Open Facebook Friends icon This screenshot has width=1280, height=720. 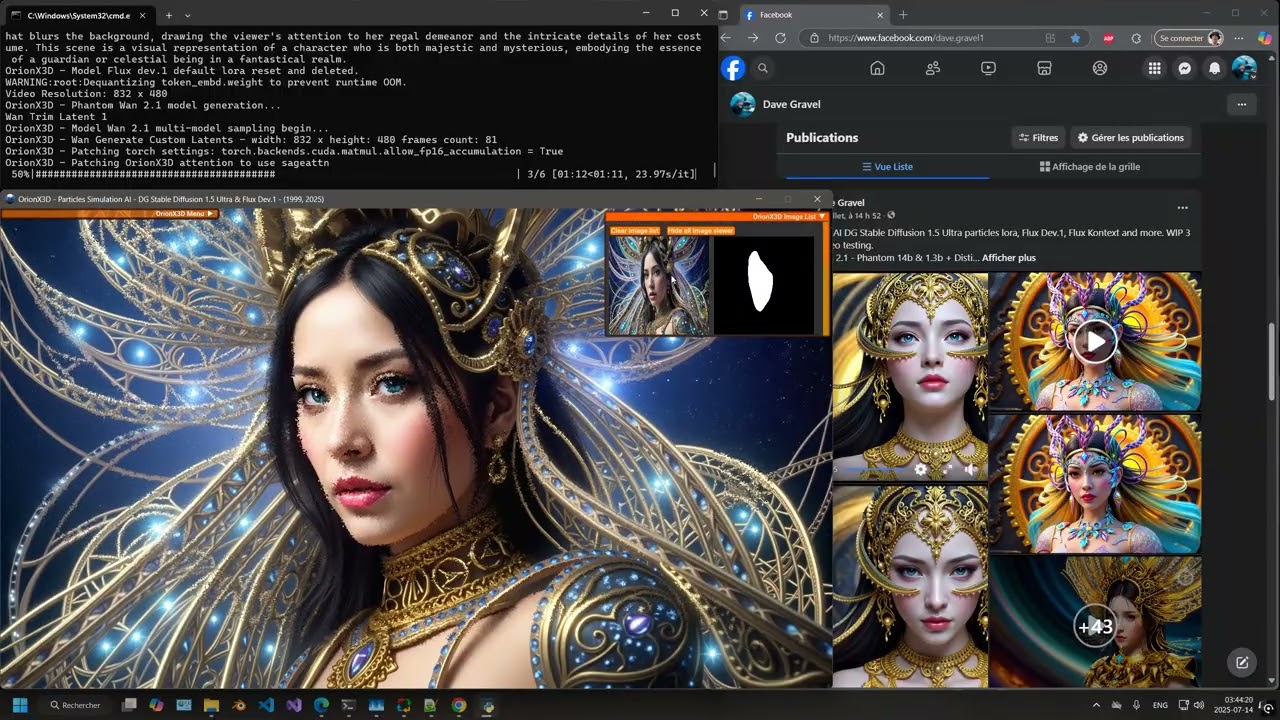pyautogui.click(x=933, y=68)
